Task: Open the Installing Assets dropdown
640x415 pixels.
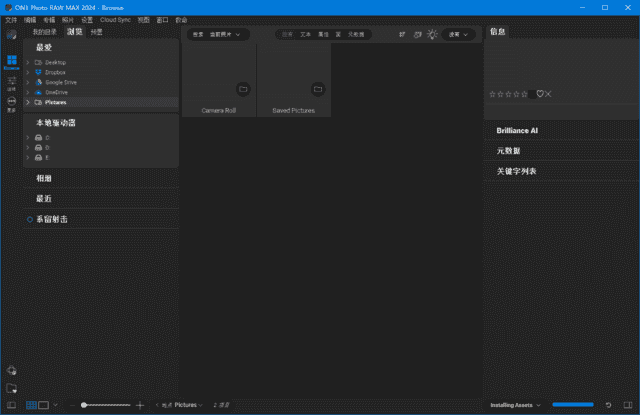Action: [x=518, y=405]
